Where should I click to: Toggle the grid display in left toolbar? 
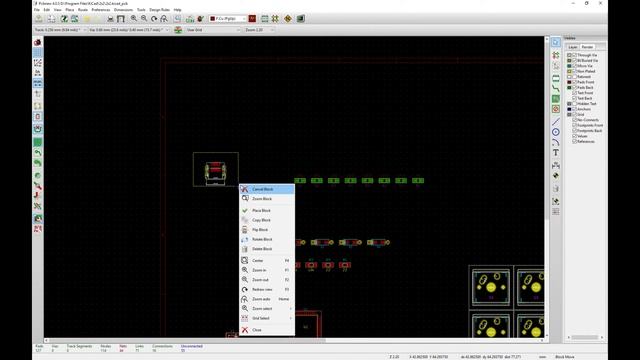[x=38, y=53]
